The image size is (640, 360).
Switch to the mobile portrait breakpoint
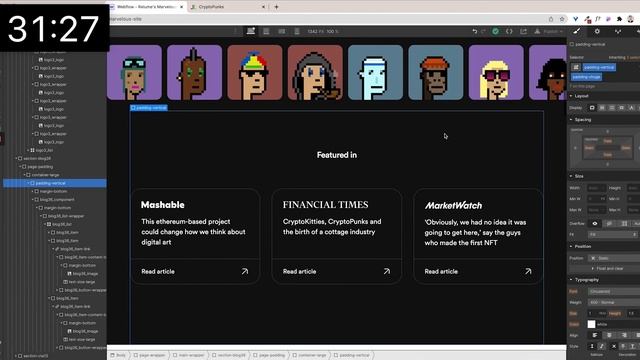coord(297,31)
